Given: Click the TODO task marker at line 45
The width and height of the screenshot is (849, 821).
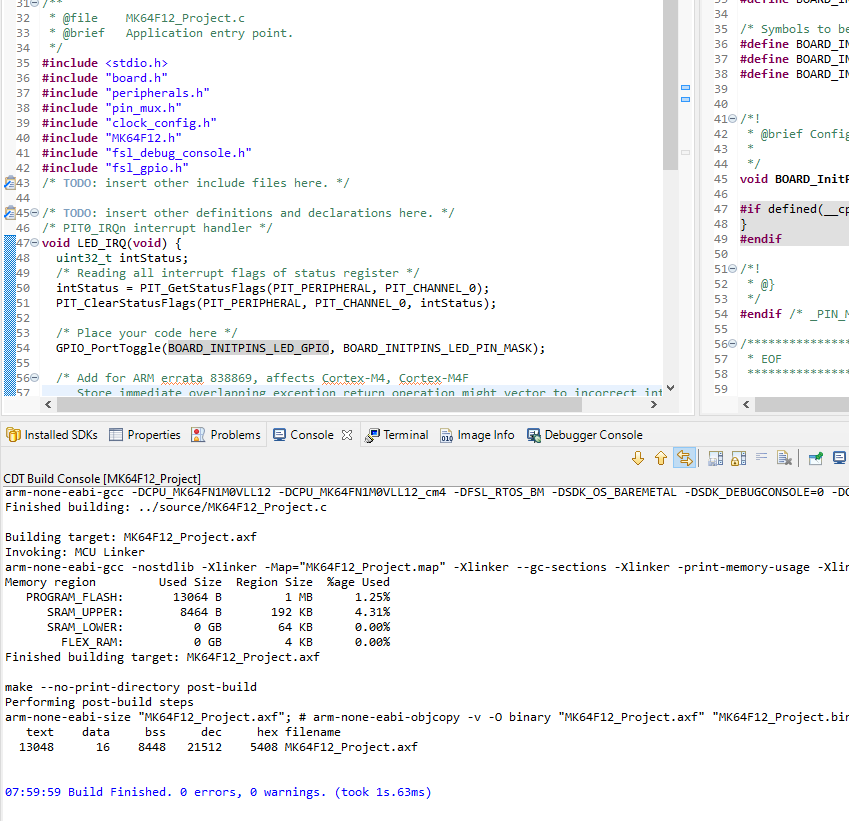Looking at the screenshot, I should point(10,213).
